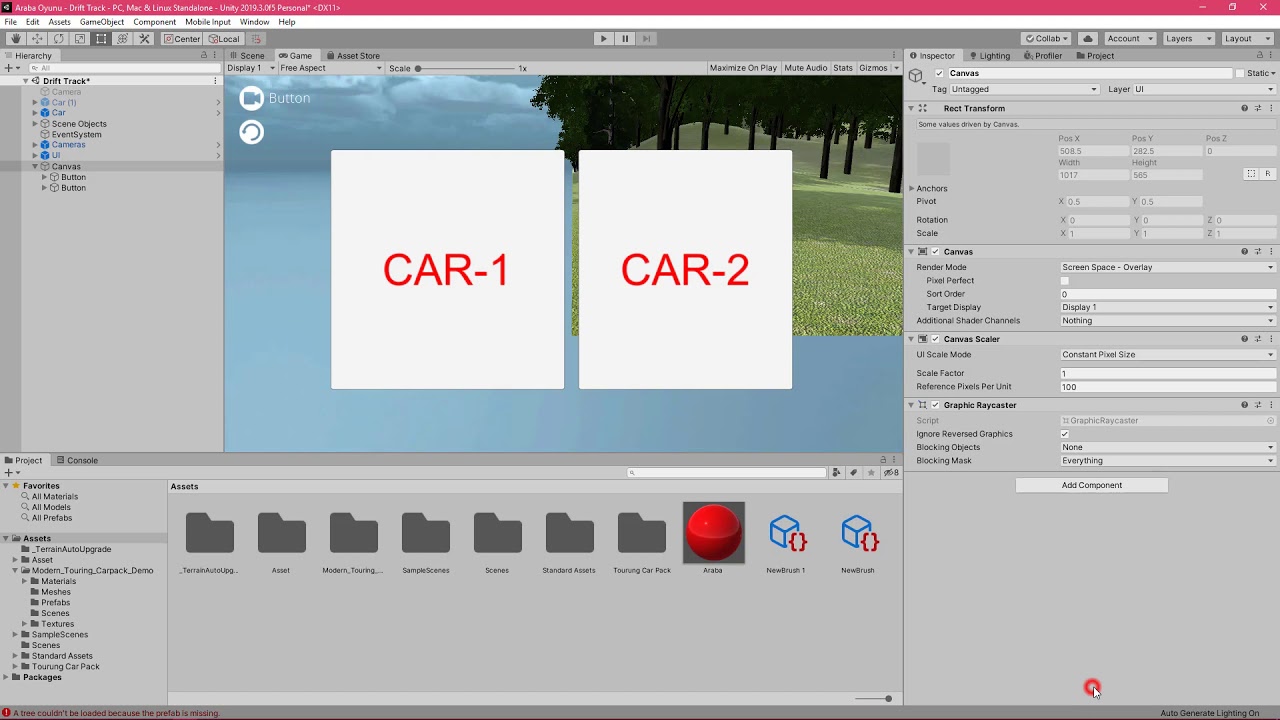Click the Add Component button
Screen dimensions: 1280x720
click(1092, 485)
